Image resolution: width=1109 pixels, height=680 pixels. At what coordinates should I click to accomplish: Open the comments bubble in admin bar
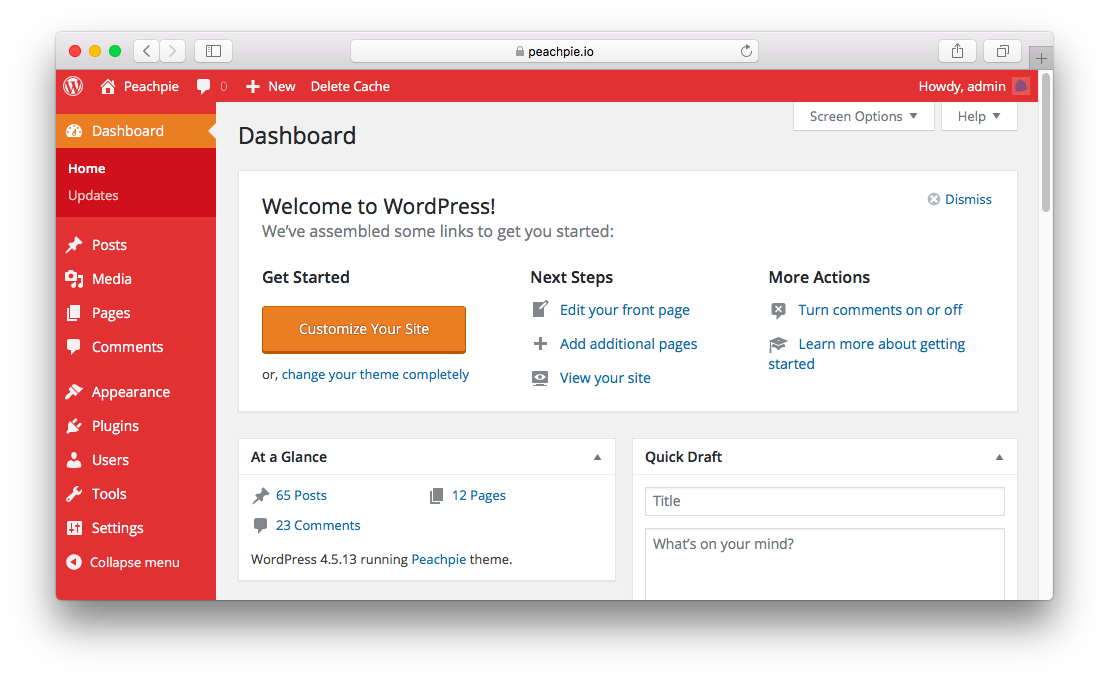[203, 86]
